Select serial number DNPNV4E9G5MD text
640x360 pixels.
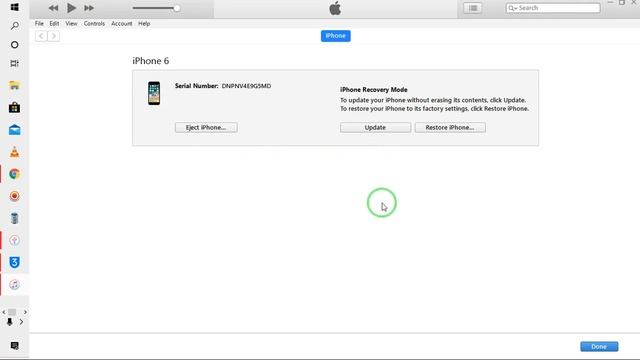[246, 86]
